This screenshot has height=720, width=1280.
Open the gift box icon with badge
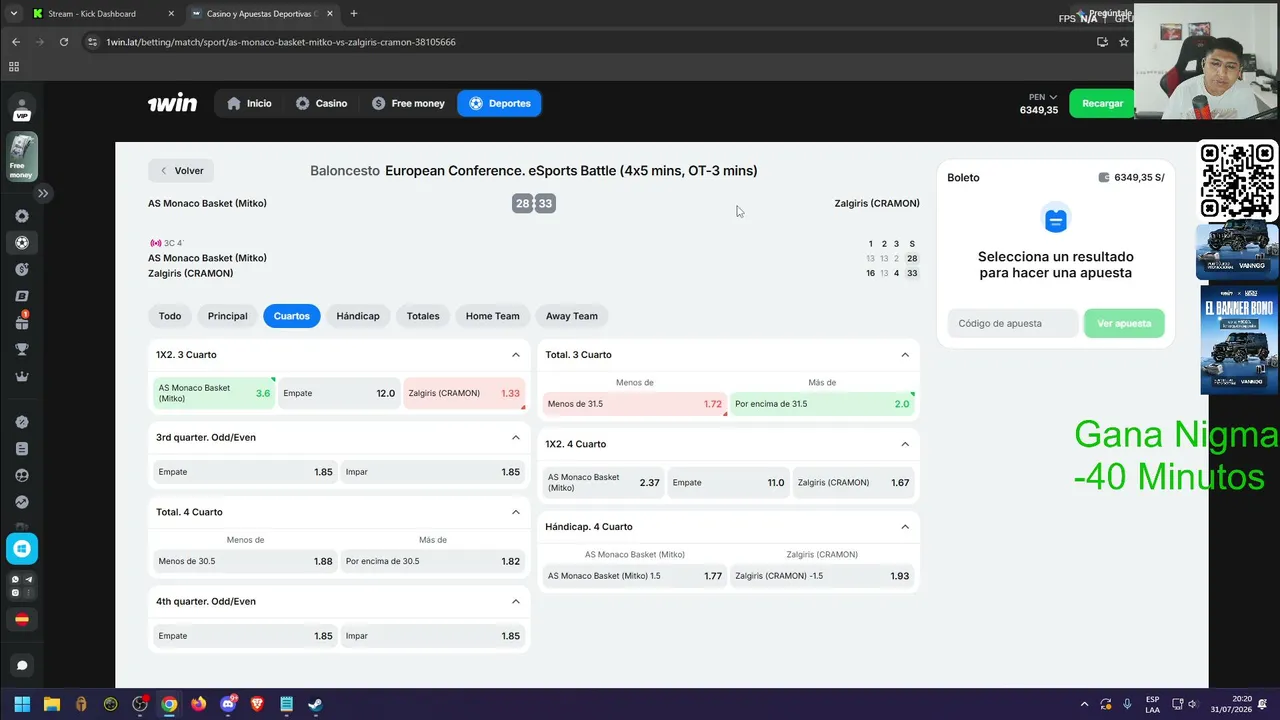pos(22,322)
